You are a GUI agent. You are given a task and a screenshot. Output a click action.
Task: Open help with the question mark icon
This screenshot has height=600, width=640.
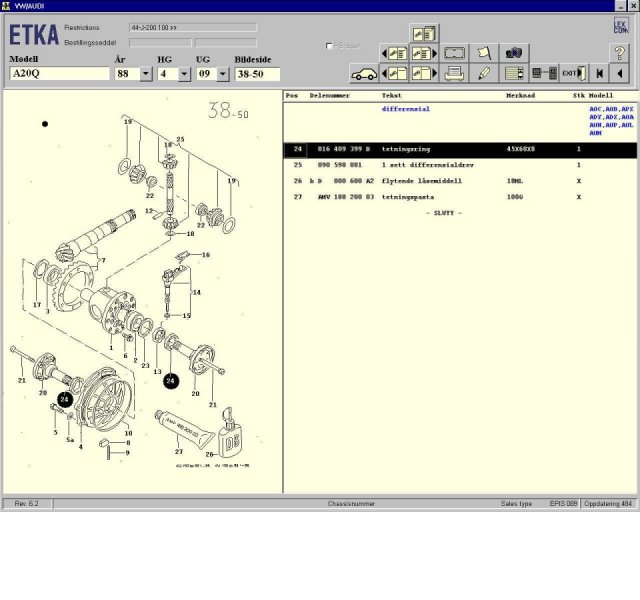pyautogui.click(x=619, y=52)
